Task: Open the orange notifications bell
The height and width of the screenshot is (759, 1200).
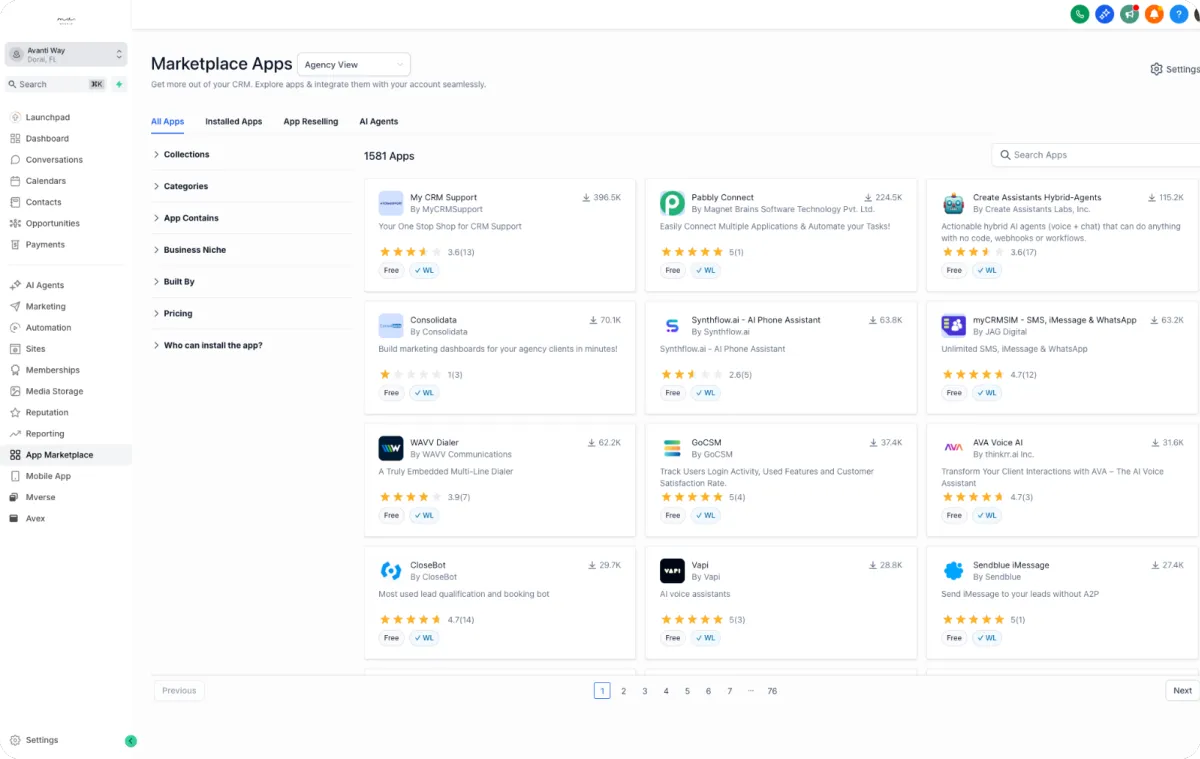Action: 1154,14
